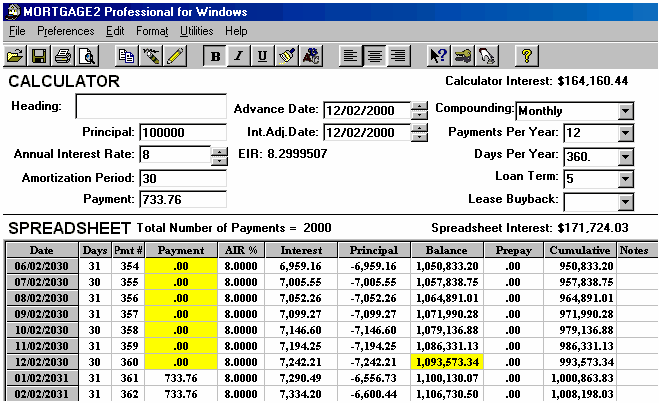Toggle Underline formatting button
659x403 pixels.
(x=262, y=55)
